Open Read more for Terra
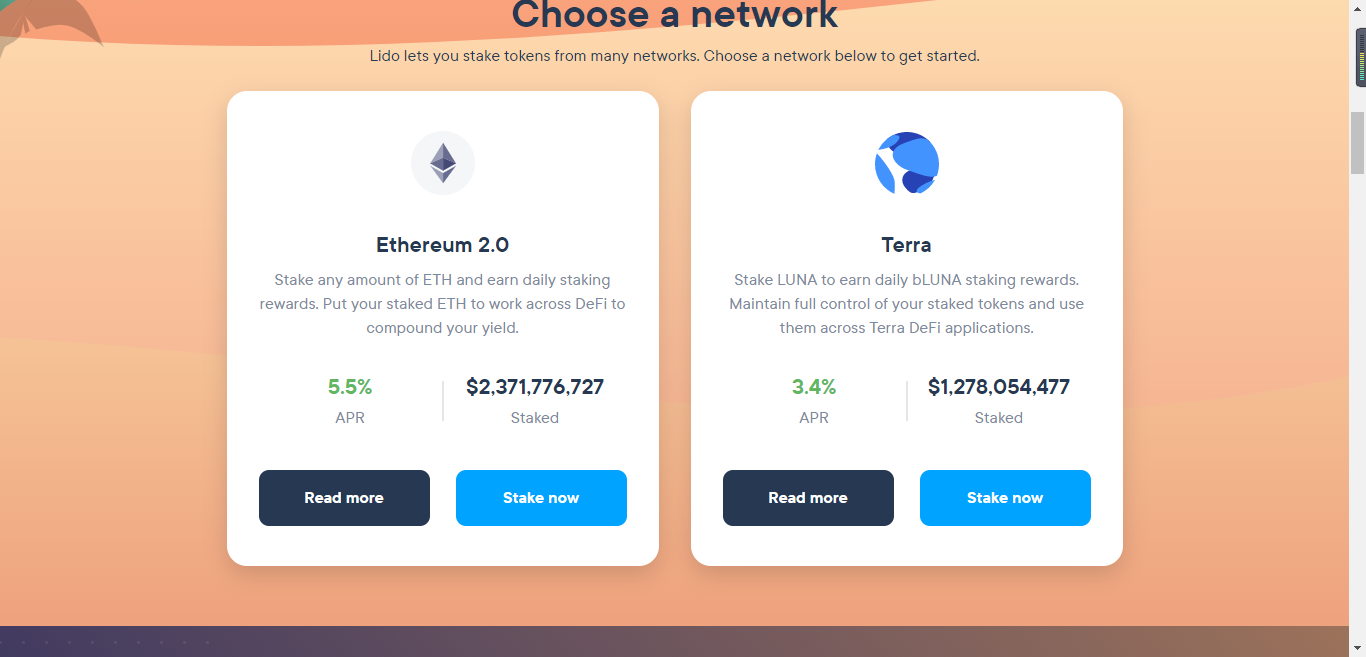This screenshot has height=657, width=1366. 808,498
